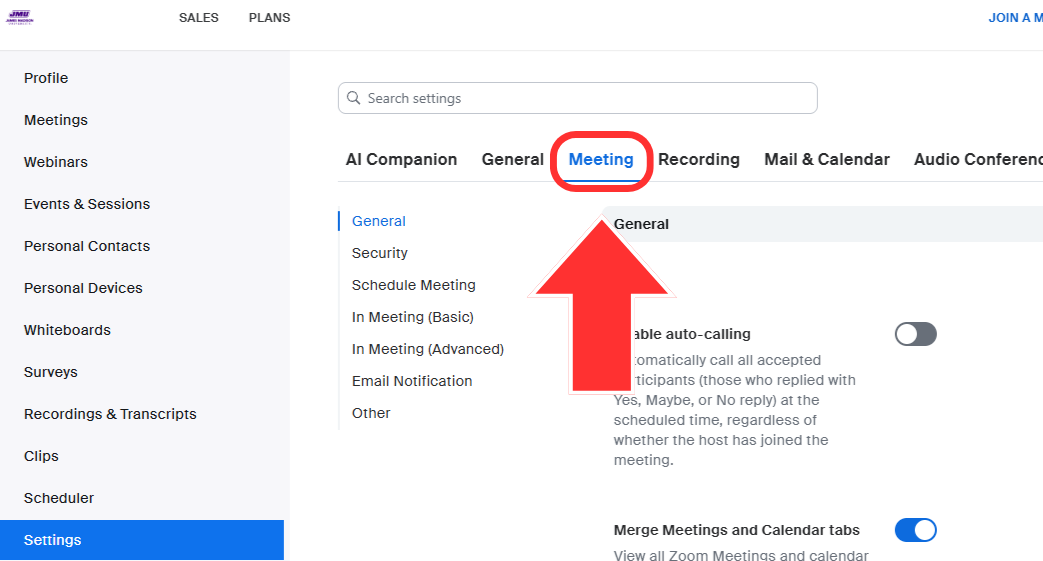Switch to the Mail & Calendar tab
Viewport: 1043px width, 561px height.
827,160
